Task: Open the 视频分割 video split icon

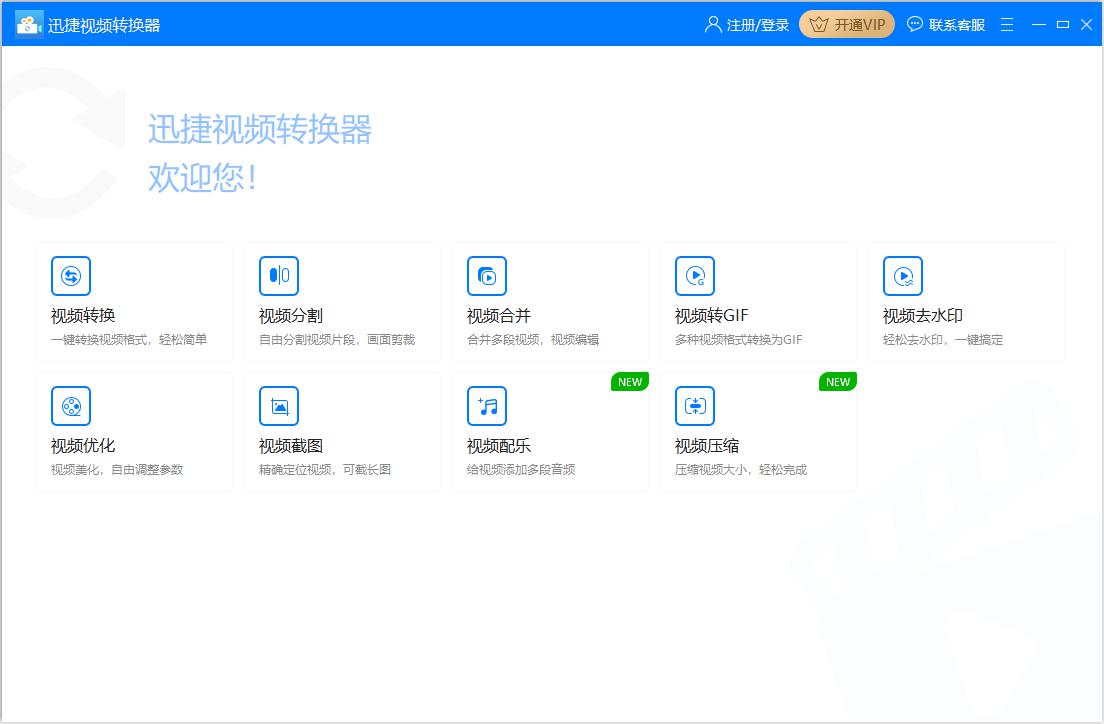Action: [x=279, y=276]
